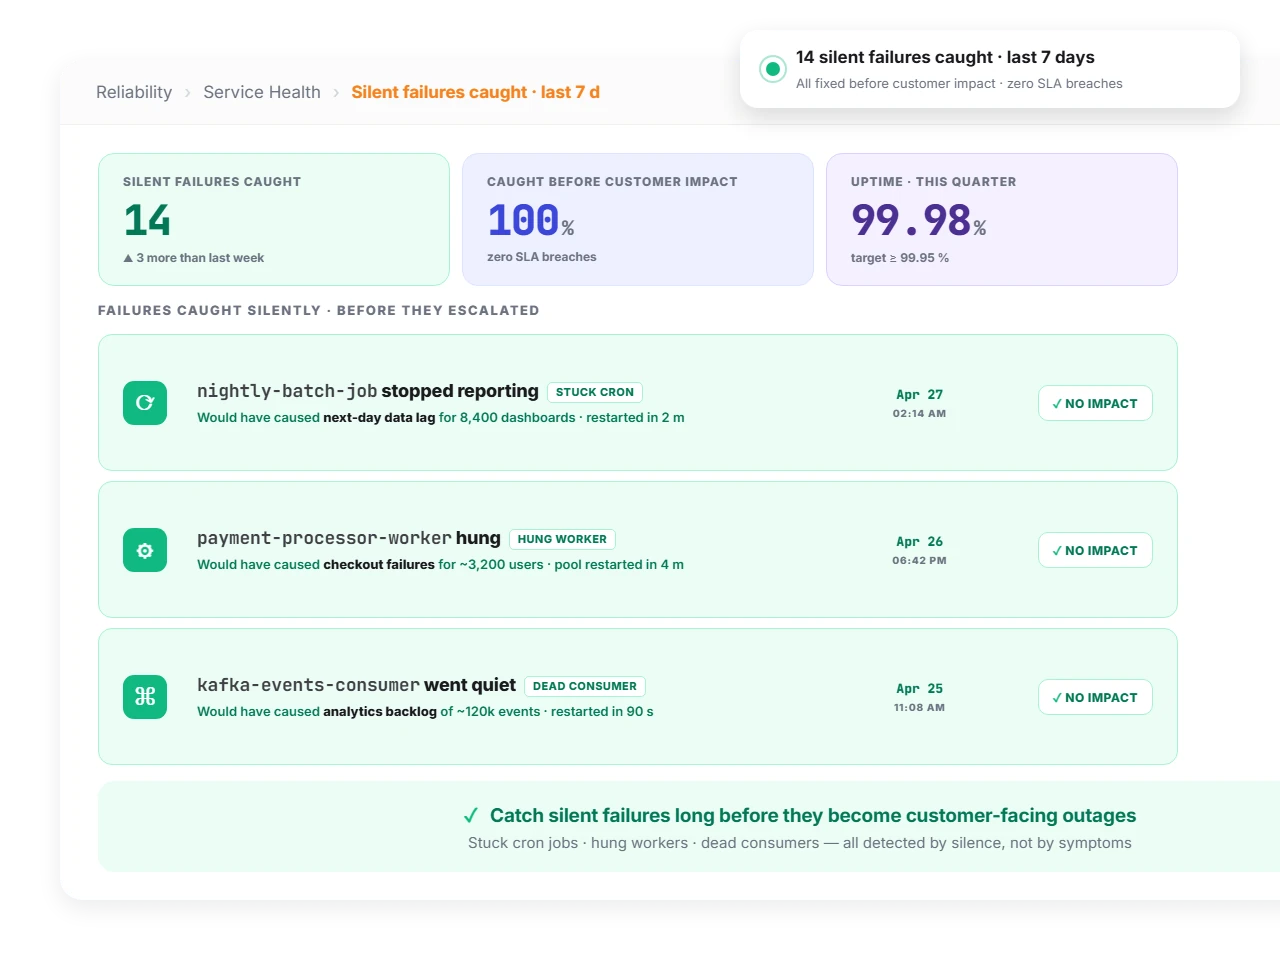
Task: Click the gear icon for payment-processor-worker
Action: click(x=145, y=550)
